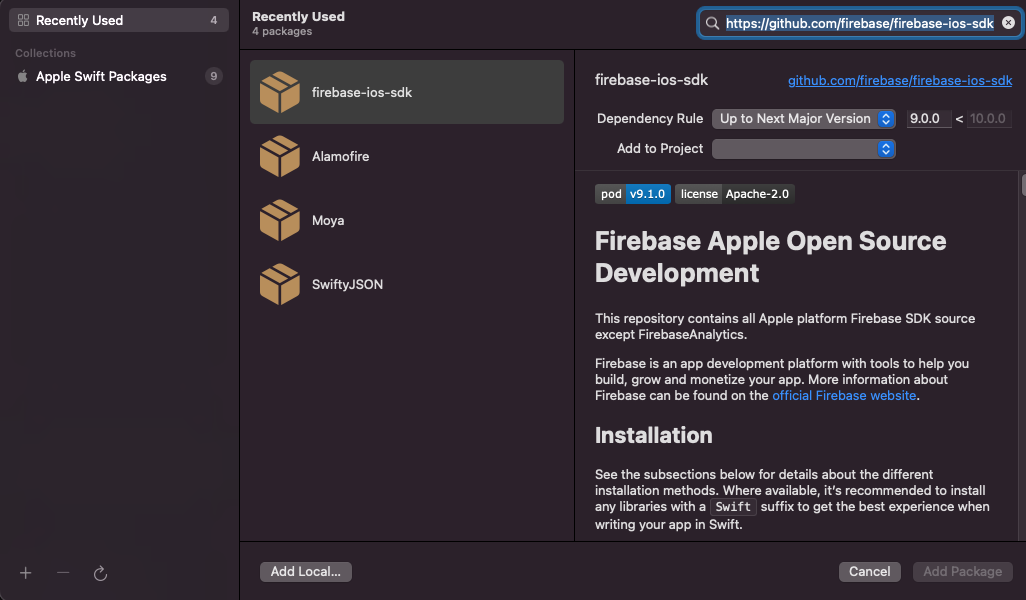The image size is (1026, 600).
Task: Select the Moya package name
Action: point(328,221)
